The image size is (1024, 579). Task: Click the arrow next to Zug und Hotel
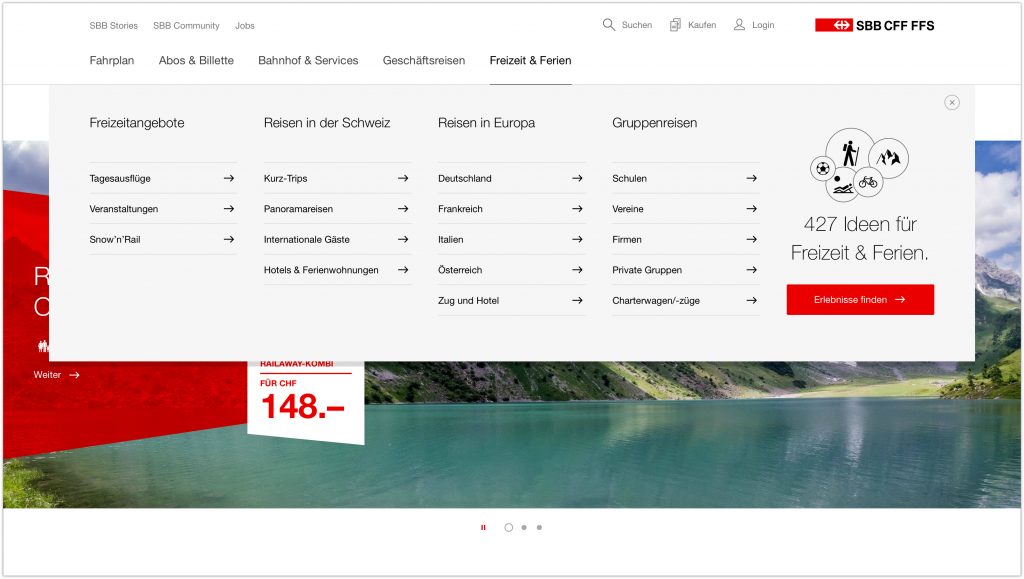pyautogui.click(x=578, y=300)
